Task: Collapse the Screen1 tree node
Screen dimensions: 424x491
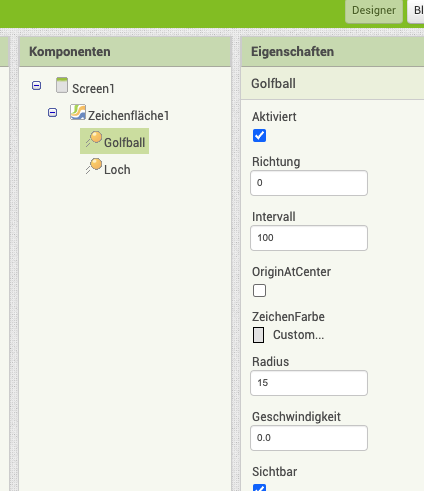Action: (36, 86)
